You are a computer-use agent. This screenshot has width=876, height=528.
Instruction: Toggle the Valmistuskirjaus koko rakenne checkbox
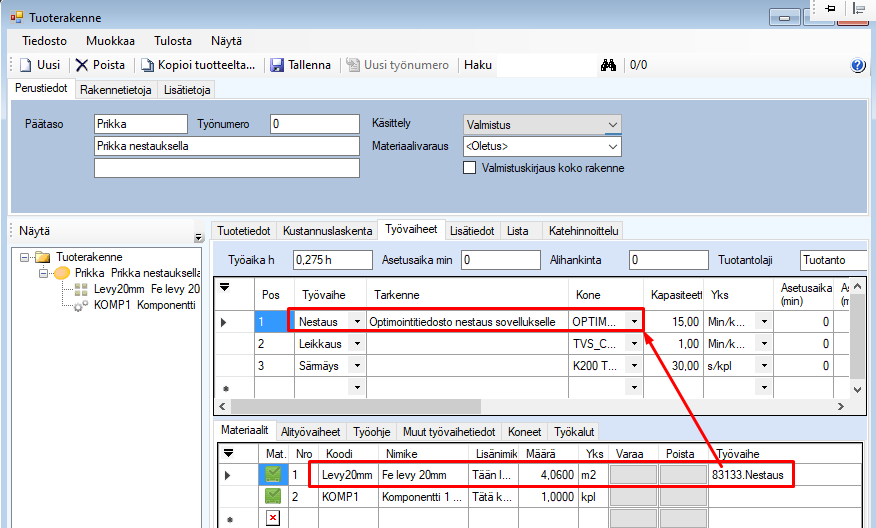[470, 168]
